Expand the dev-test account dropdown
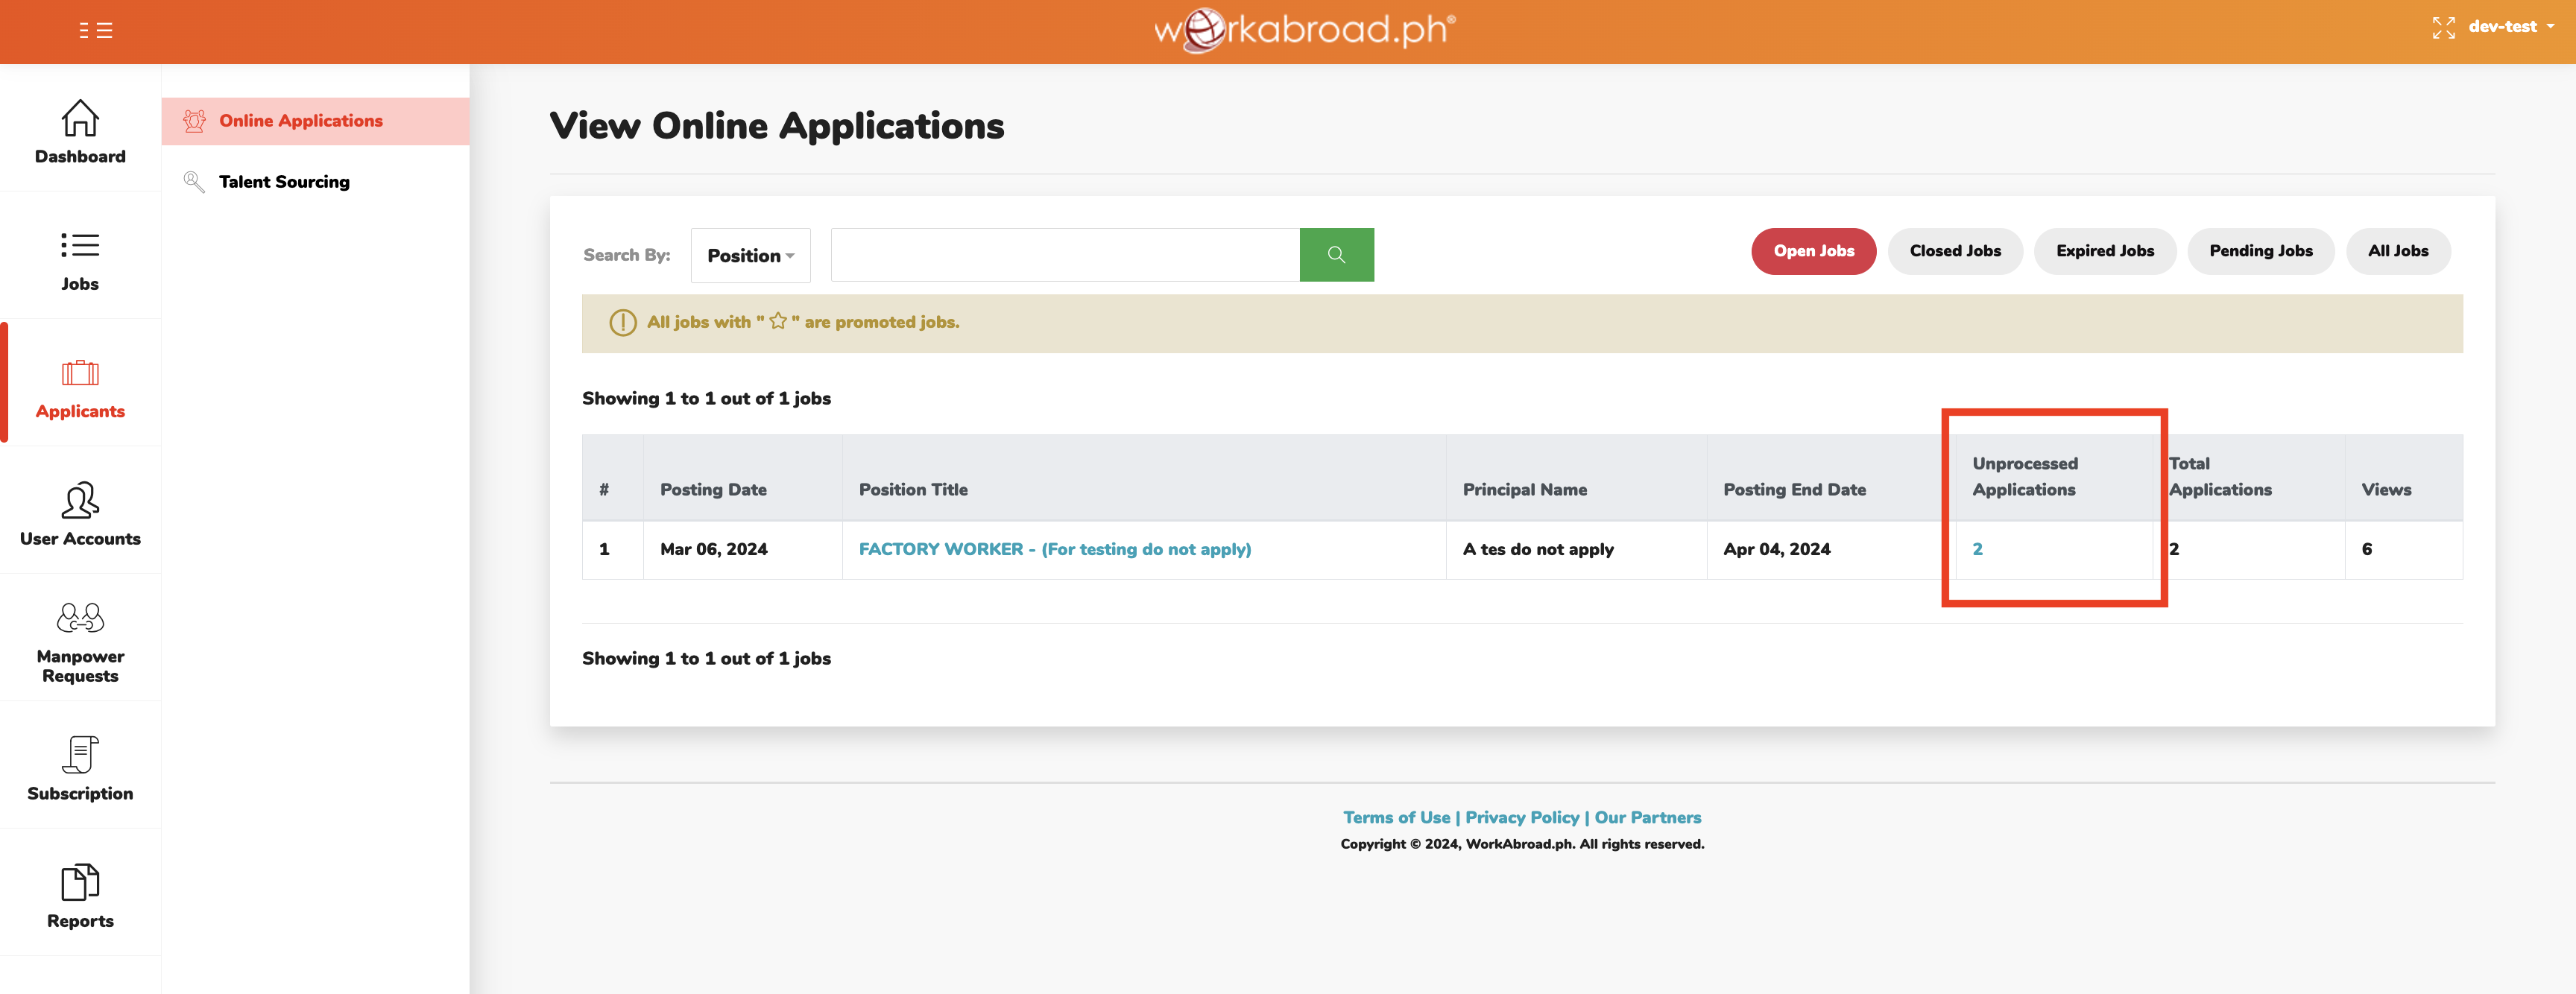 [2505, 27]
